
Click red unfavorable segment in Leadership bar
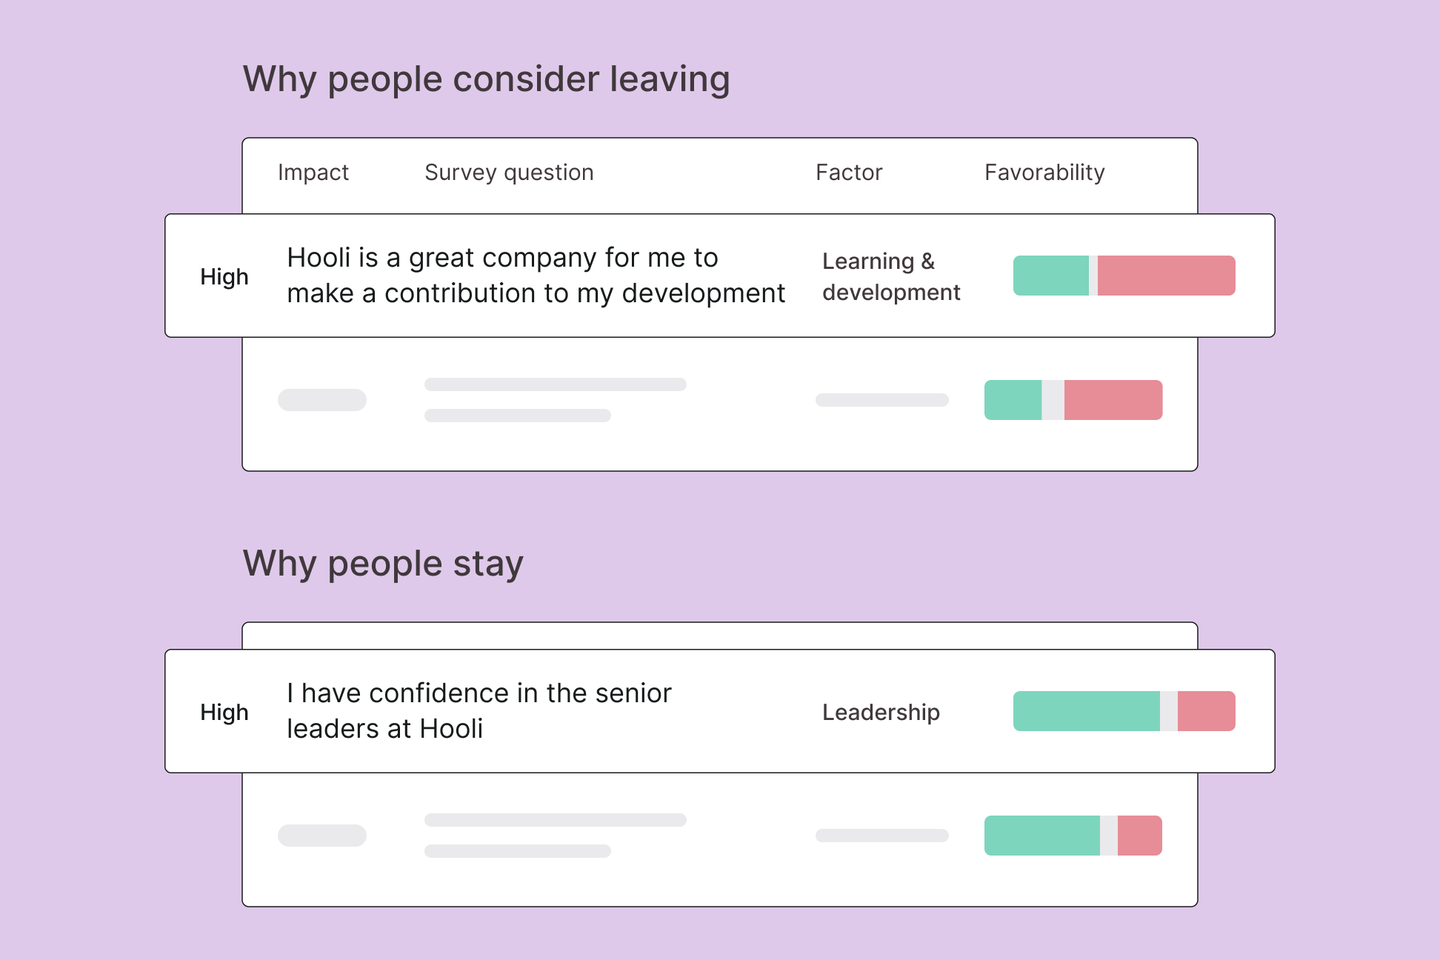click(x=1207, y=711)
